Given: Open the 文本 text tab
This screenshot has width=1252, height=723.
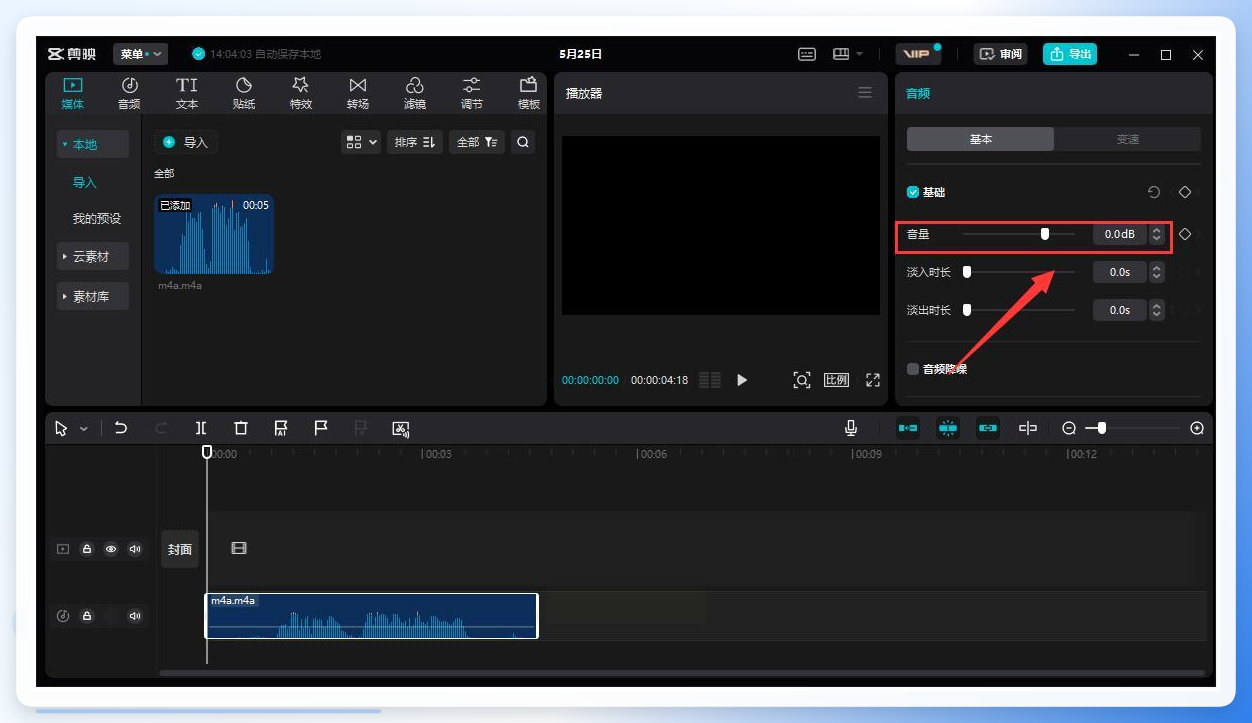Looking at the screenshot, I should 187,93.
